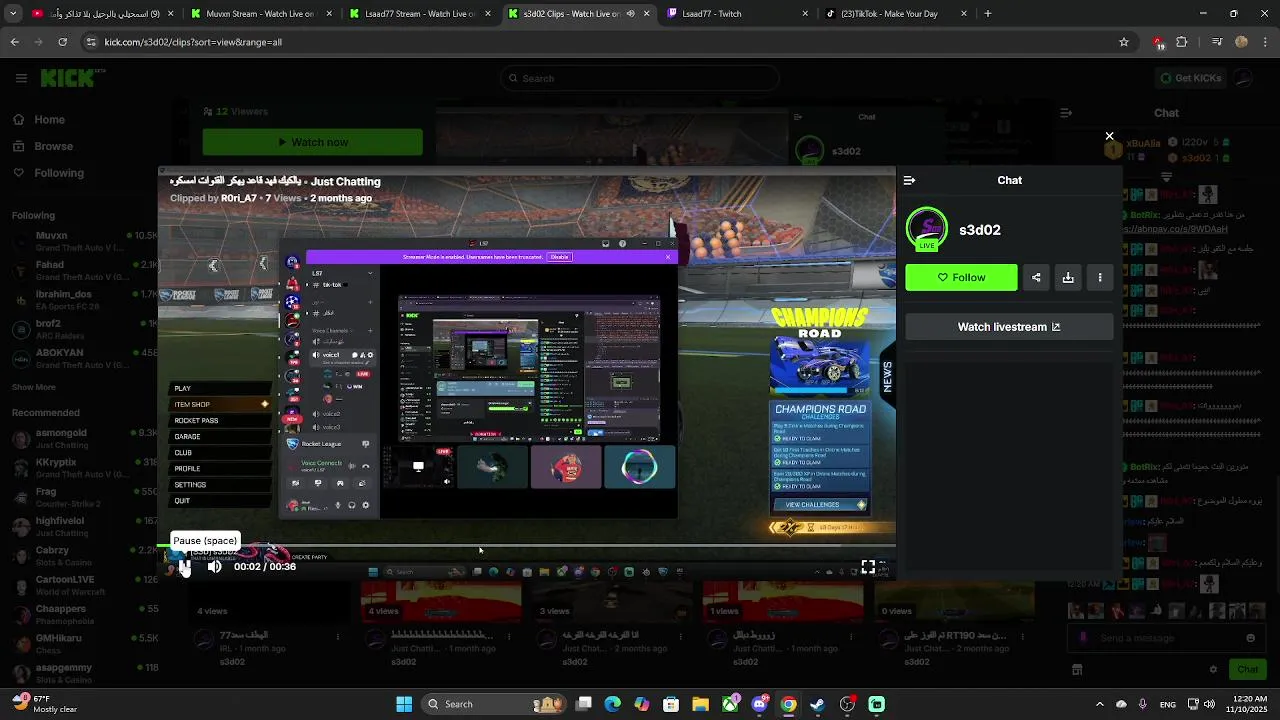Go back in browser history
This screenshot has height=720, width=1280.
(x=14, y=42)
